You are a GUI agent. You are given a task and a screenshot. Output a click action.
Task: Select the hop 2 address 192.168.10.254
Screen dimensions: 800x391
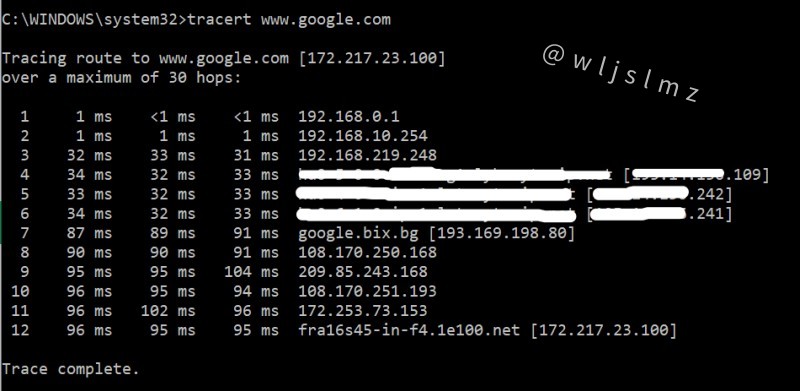(363, 136)
